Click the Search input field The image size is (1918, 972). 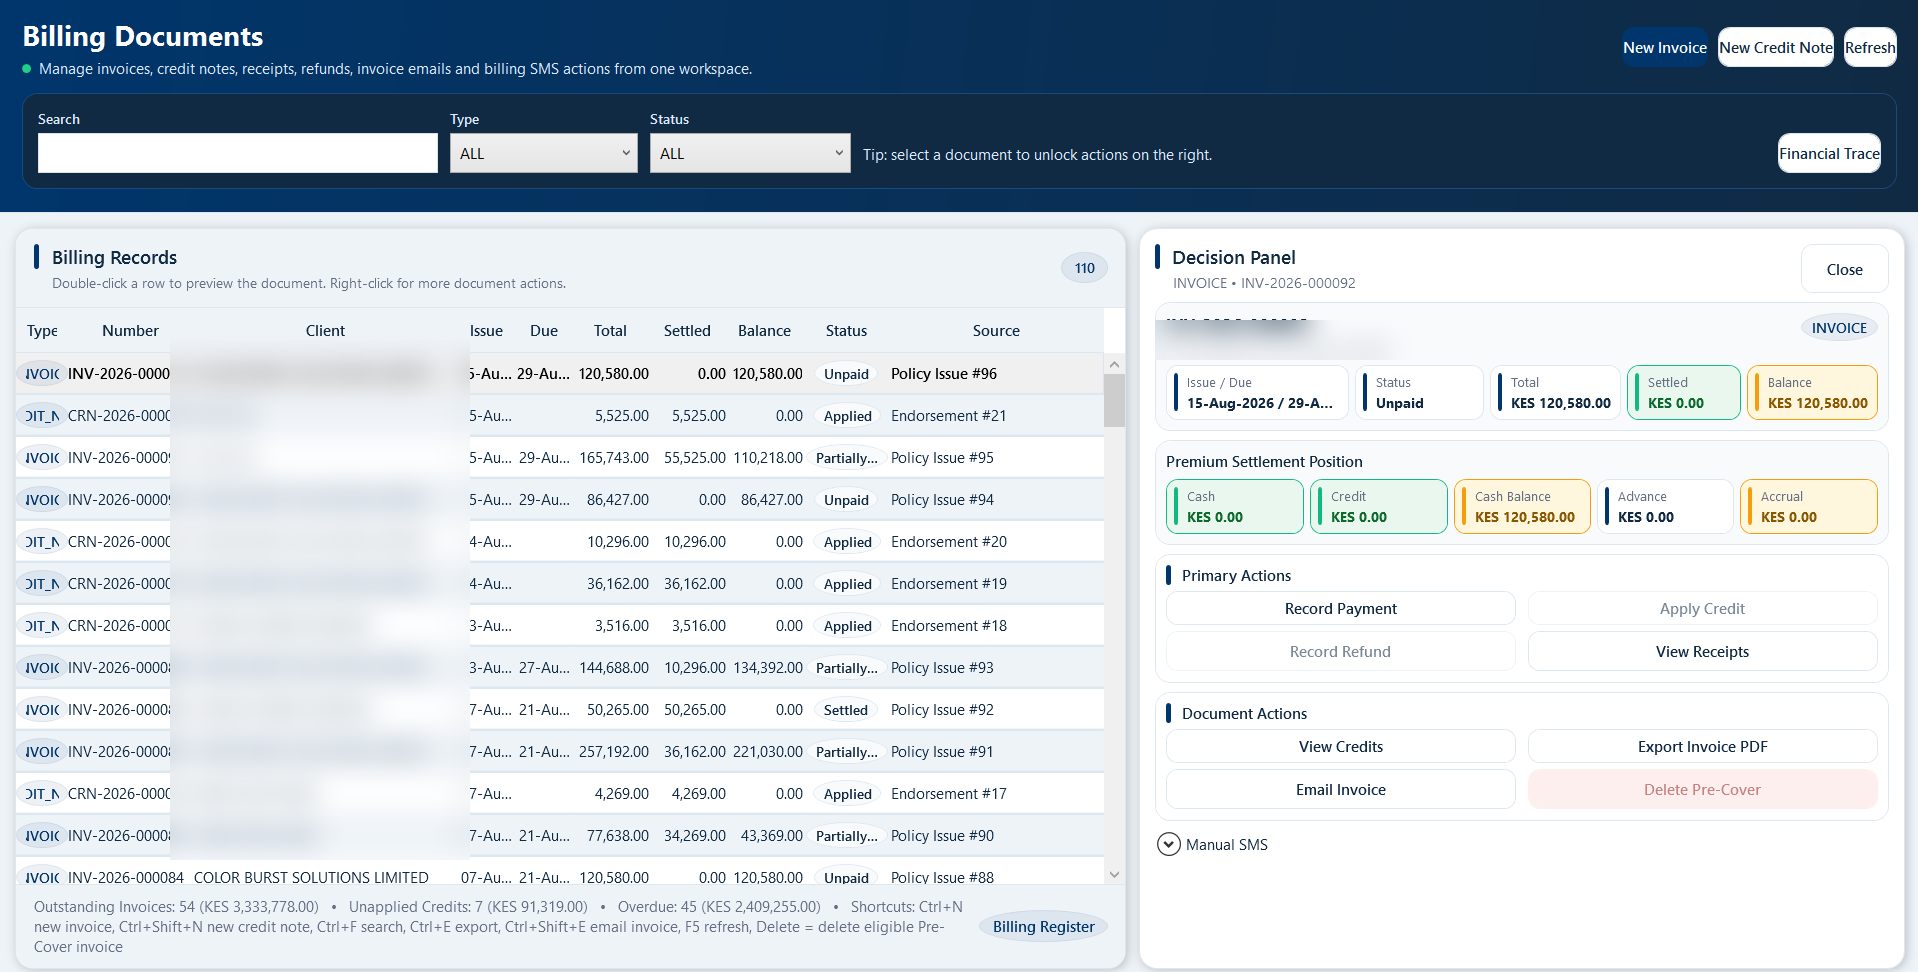(x=237, y=153)
